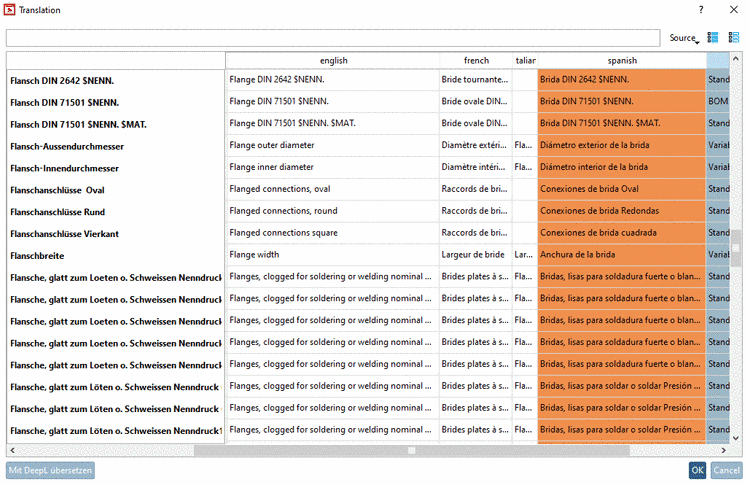The image size is (750, 485).
Task: Click the Flange outer diameter english cell
Action: click(x=333, y=145)
